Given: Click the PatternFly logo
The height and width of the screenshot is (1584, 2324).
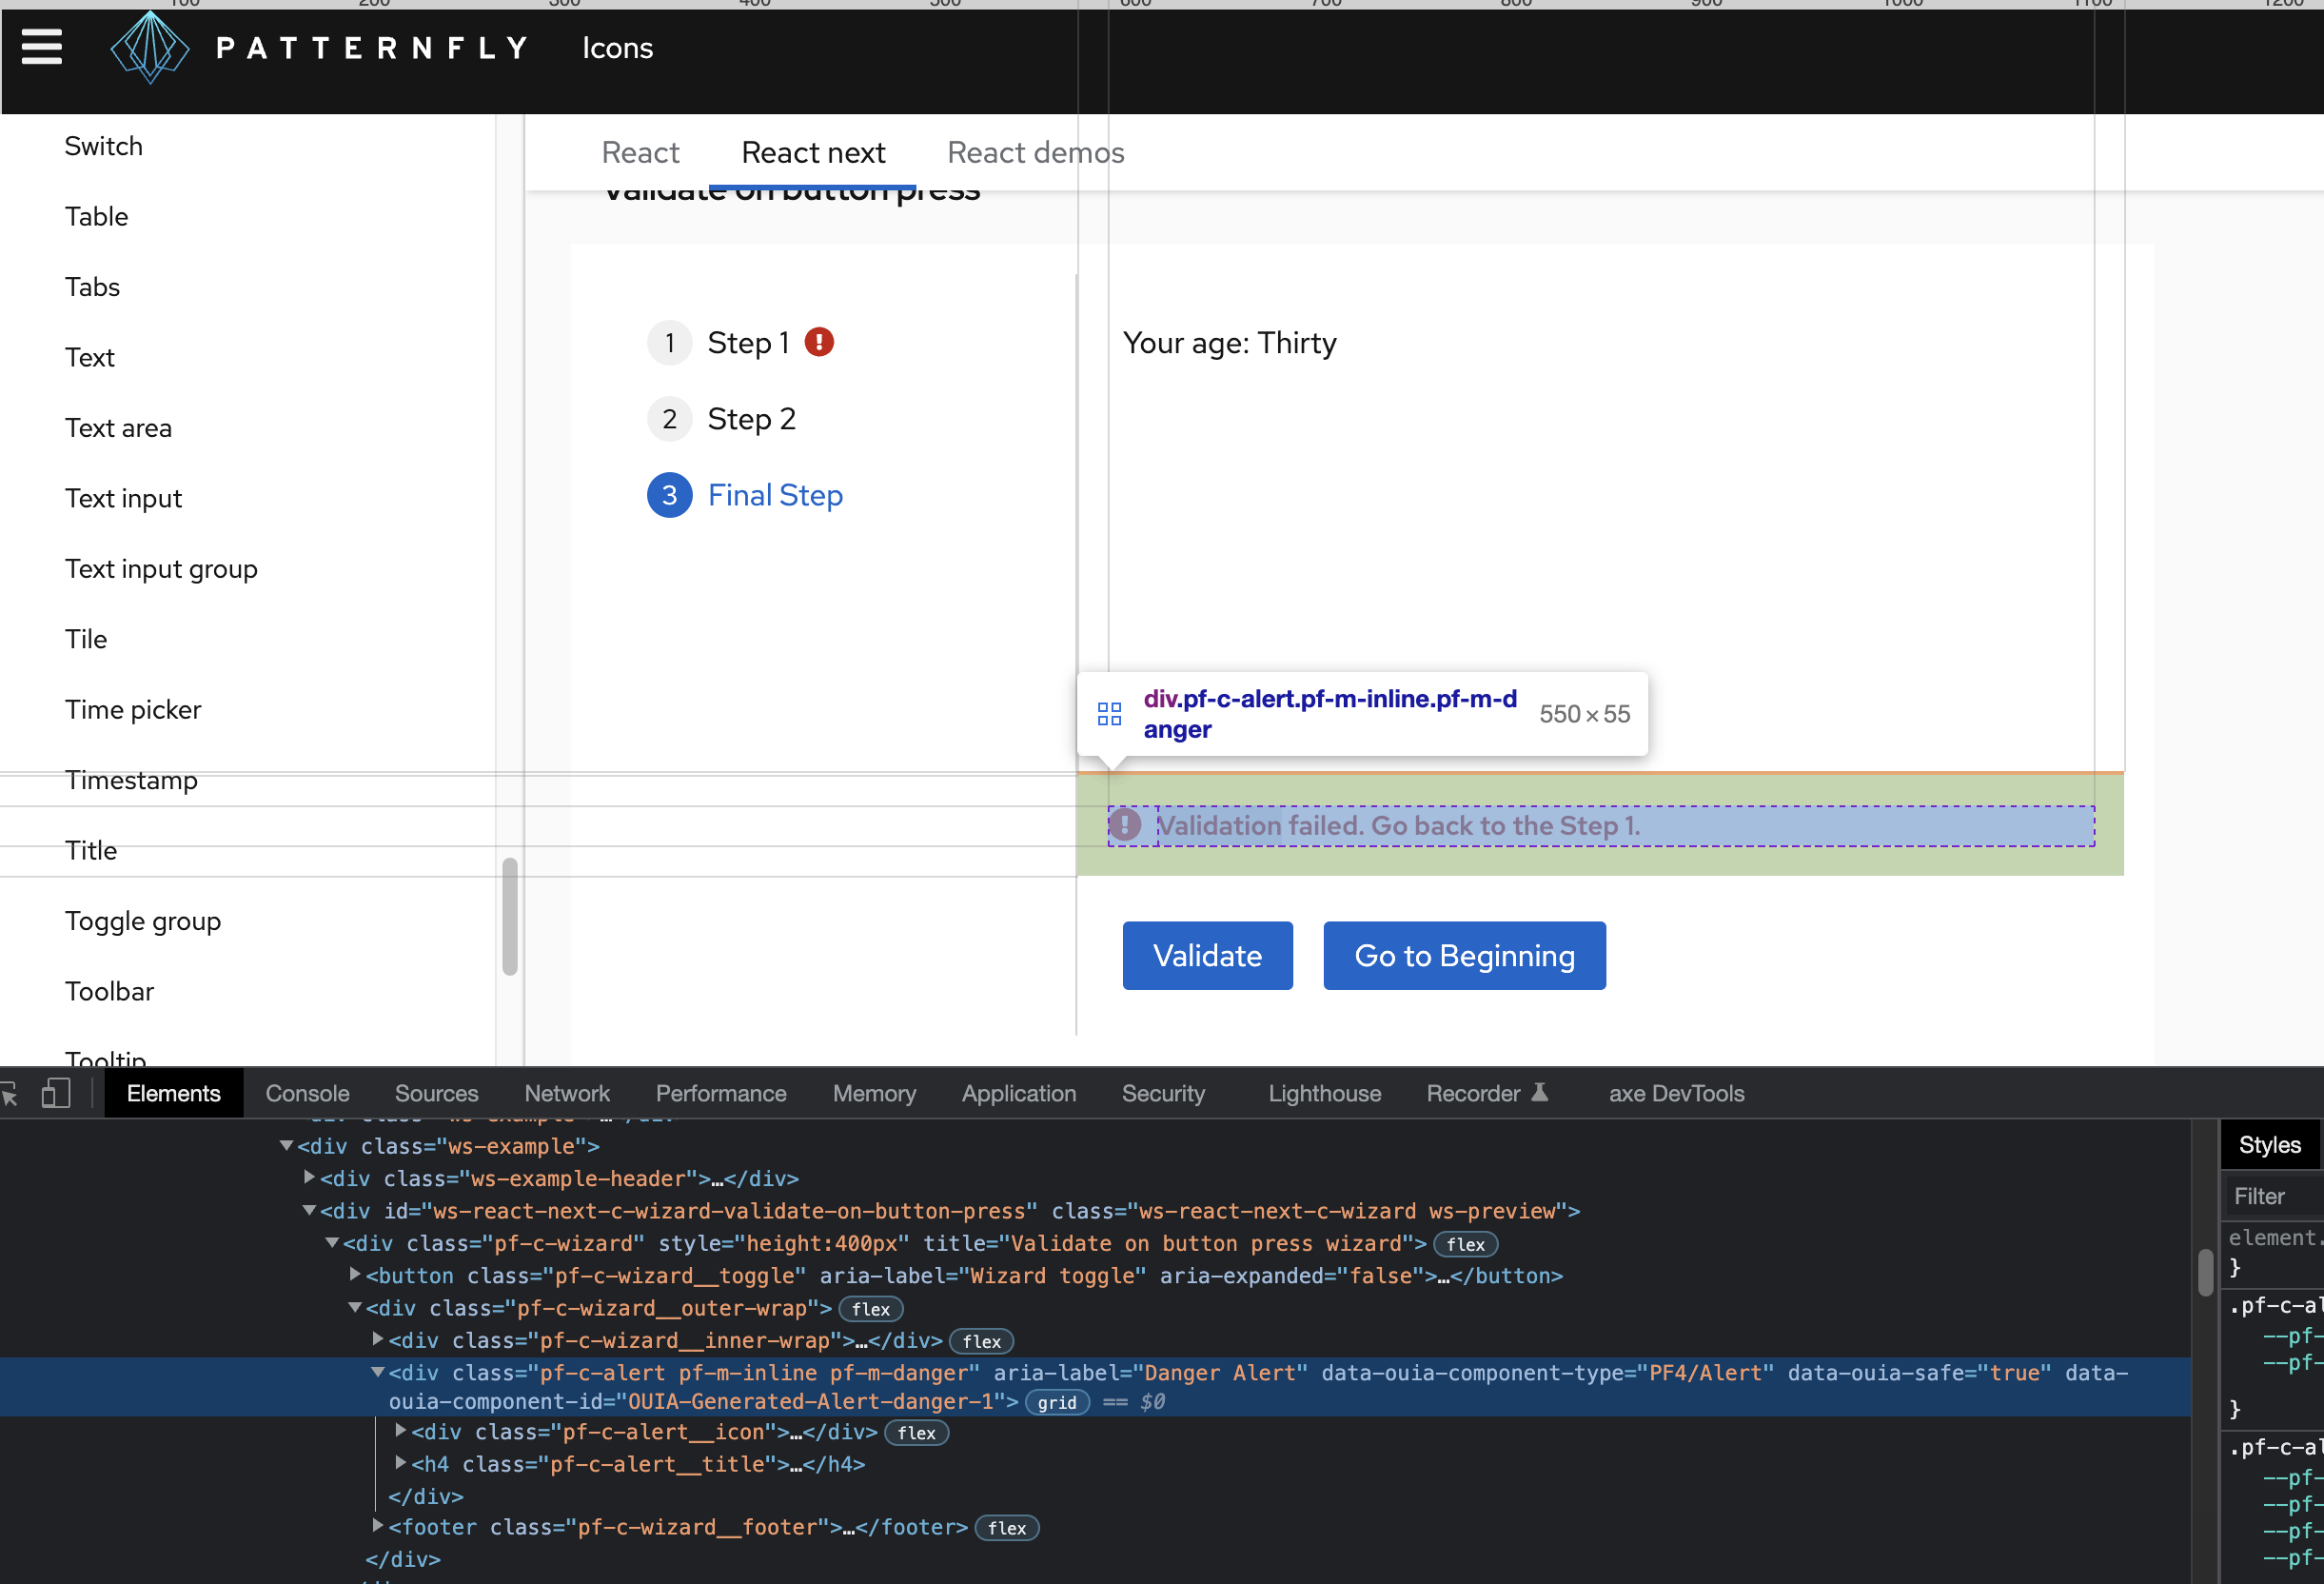Looking at the screenshot, I should point(150,47).
